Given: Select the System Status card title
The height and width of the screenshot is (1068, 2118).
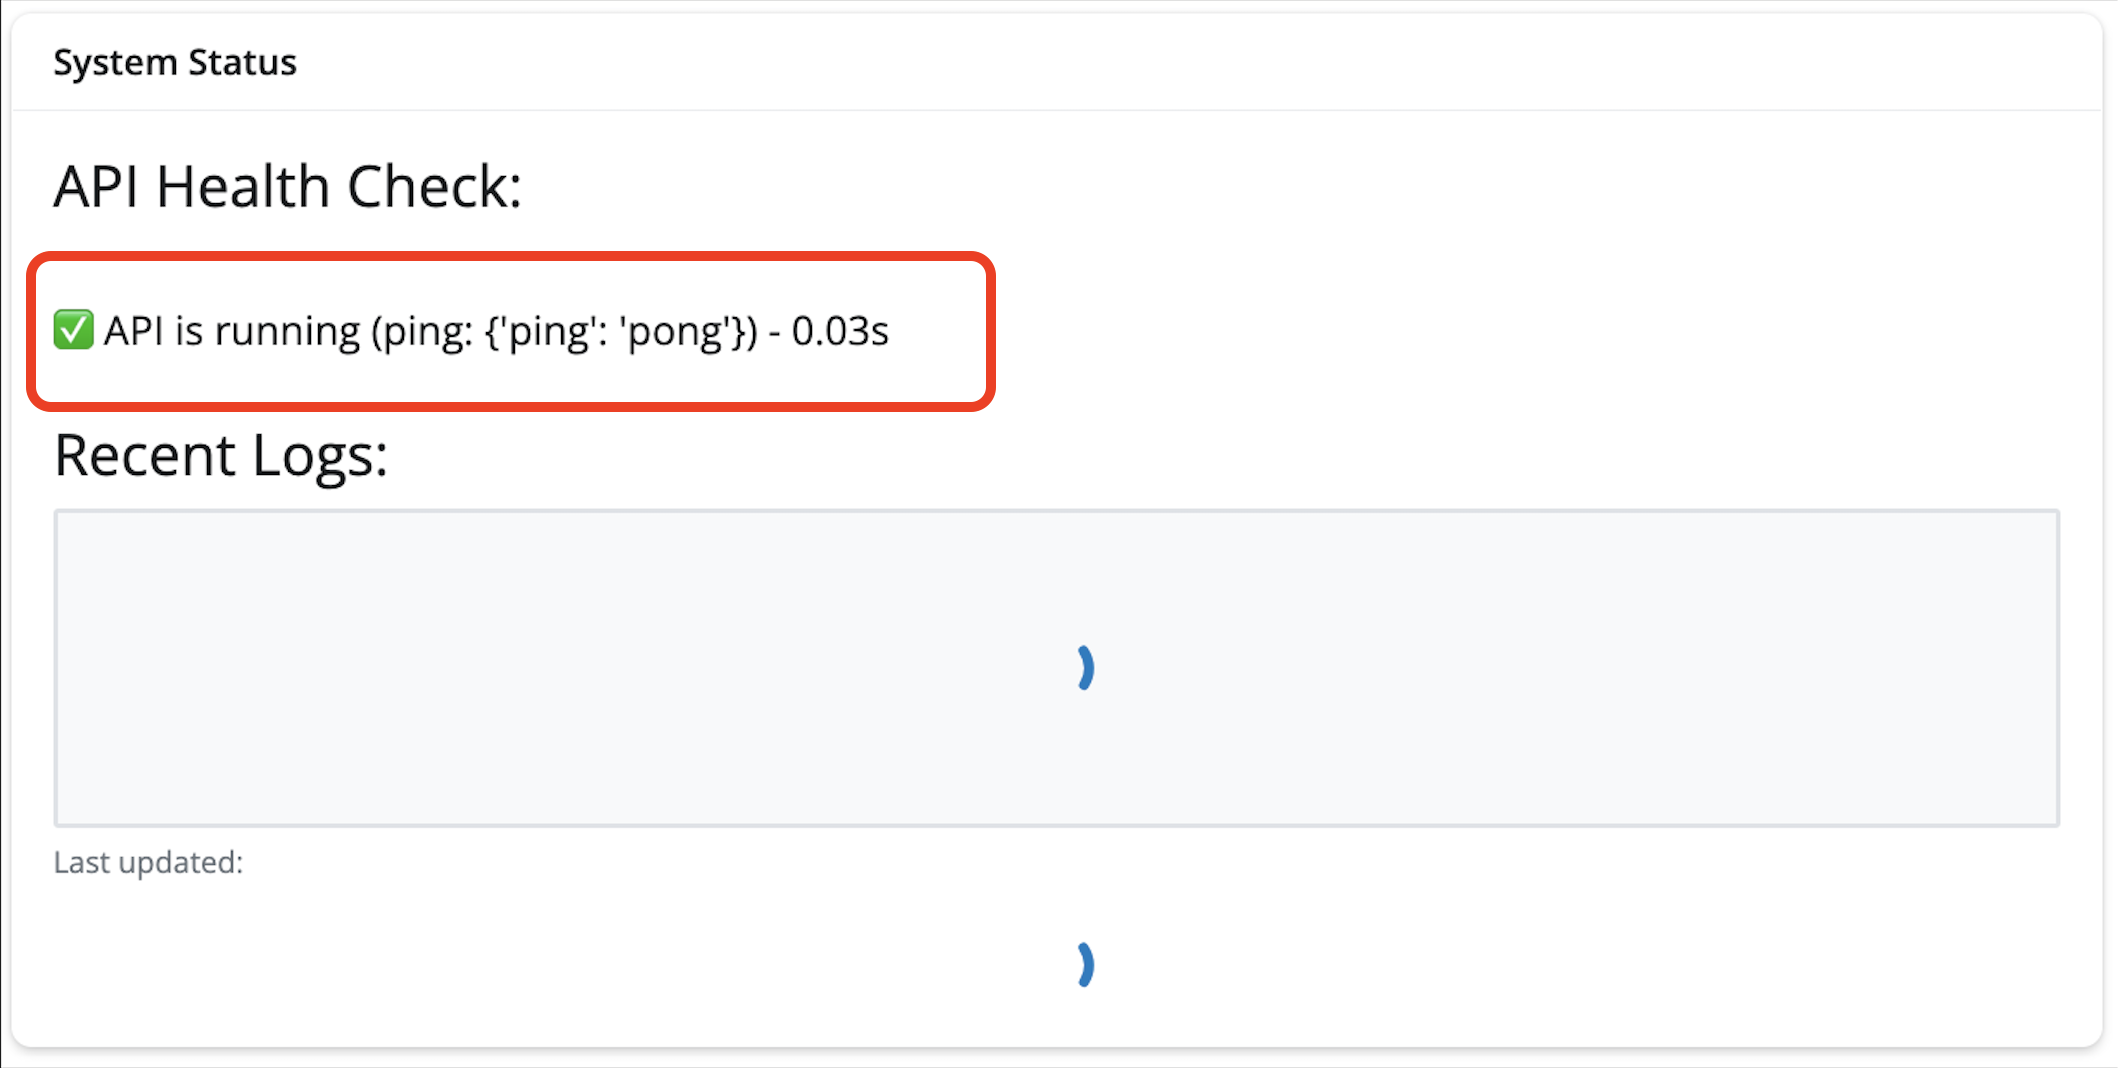Looking at the screenshot, I should pyautogui.click(x=175, y=62).
